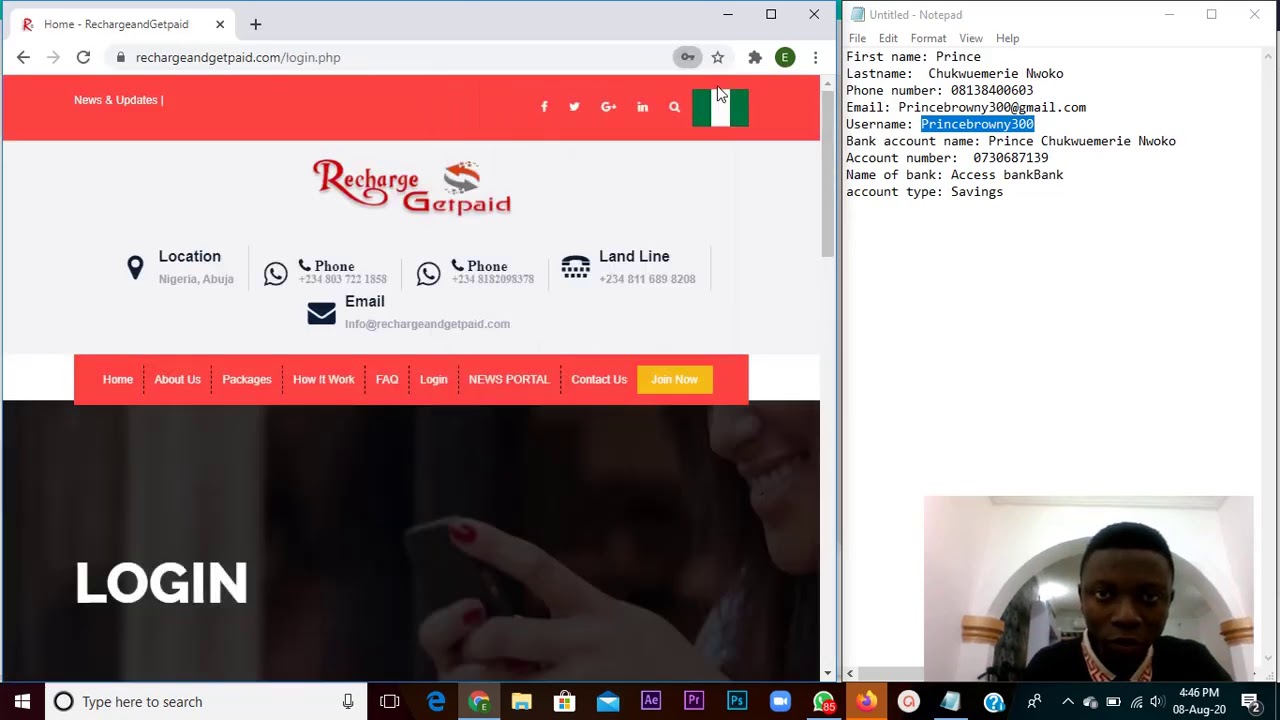Open the site's Facebook icon

point(544,107)
